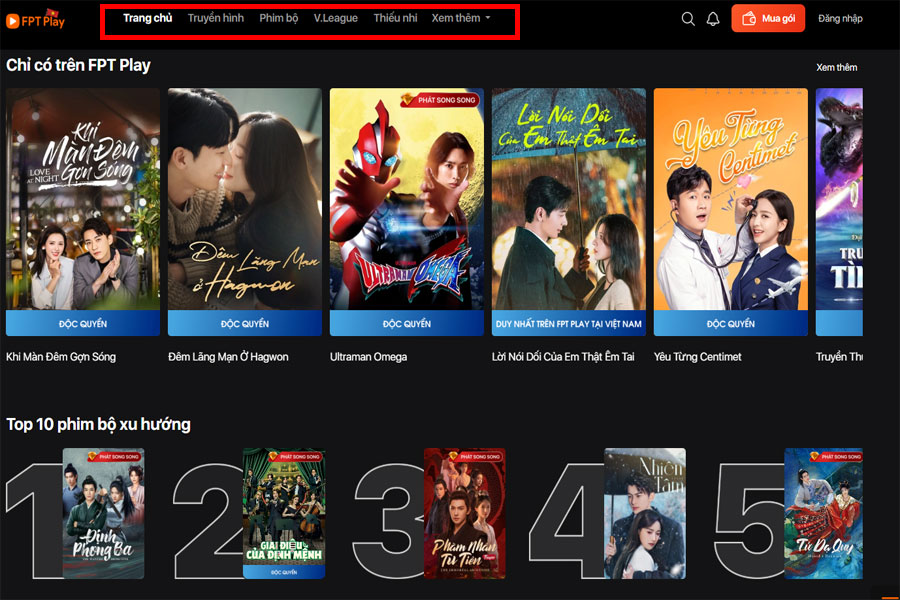Screen dimensions: 900x600
Task: Open notifications bell icon
Action: pyautogui.click(x=713, y=19)
